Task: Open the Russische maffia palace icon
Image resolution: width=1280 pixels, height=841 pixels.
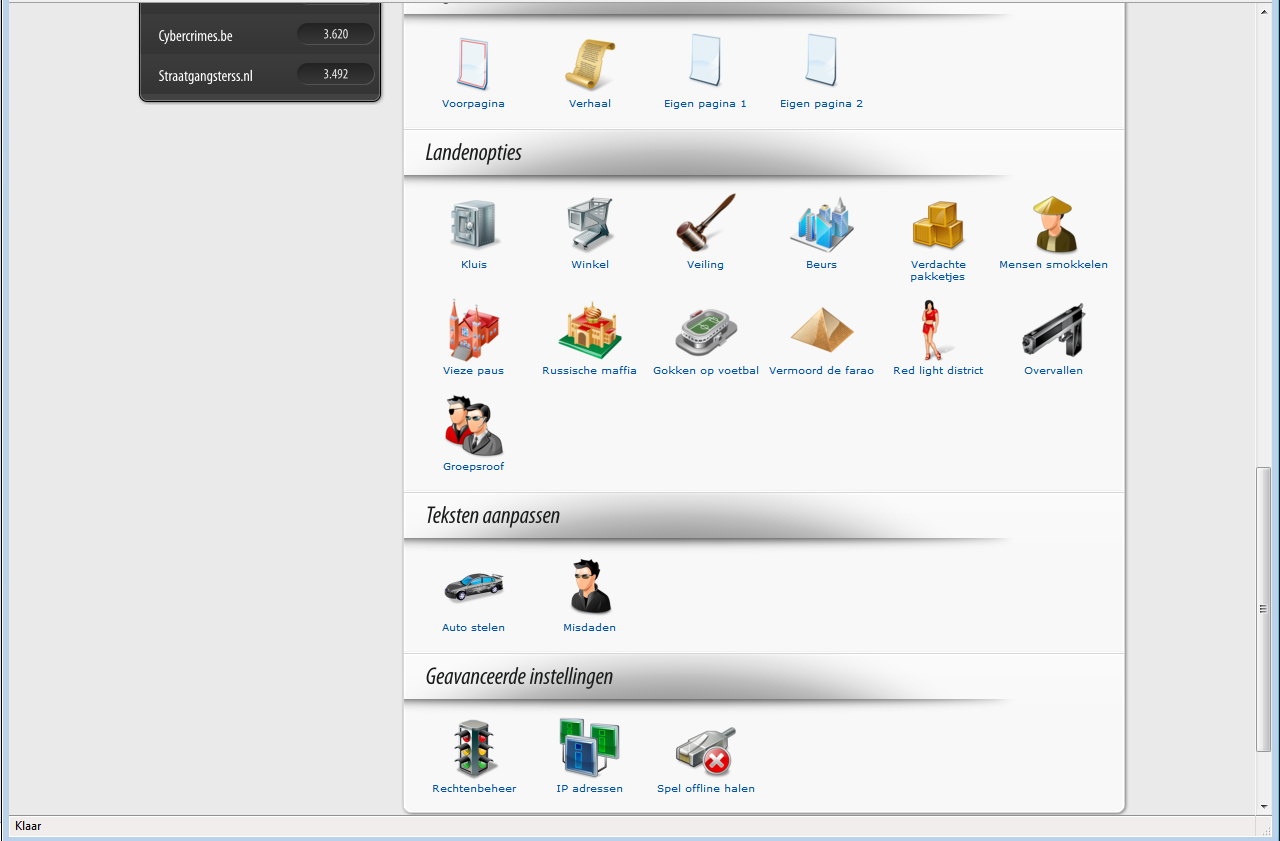Action: click(589, 330)
